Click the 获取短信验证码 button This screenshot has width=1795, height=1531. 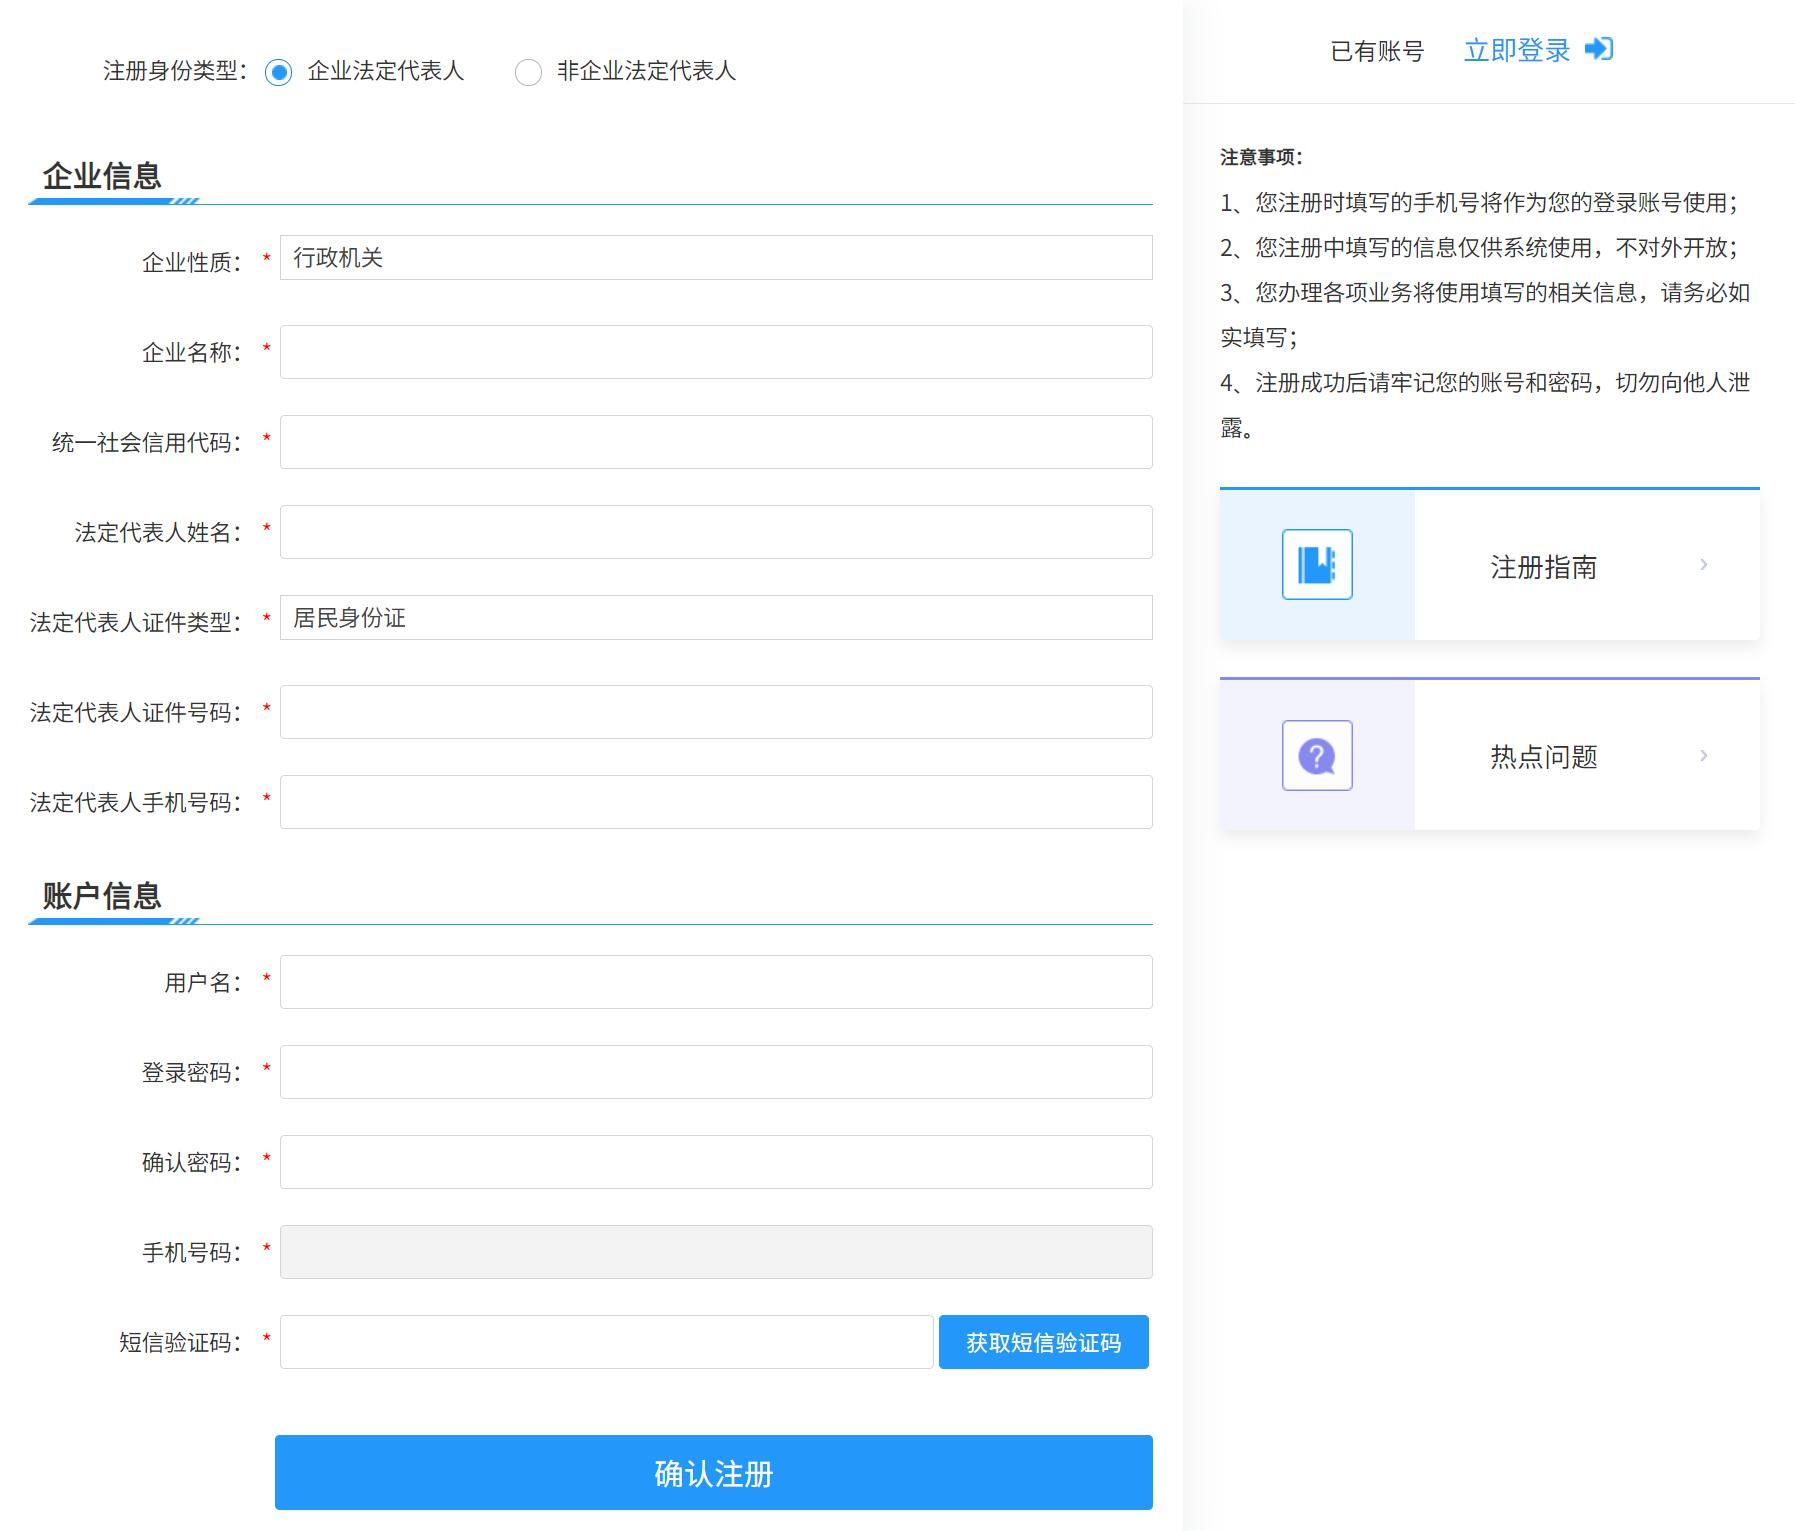tap(1043, 1342)
